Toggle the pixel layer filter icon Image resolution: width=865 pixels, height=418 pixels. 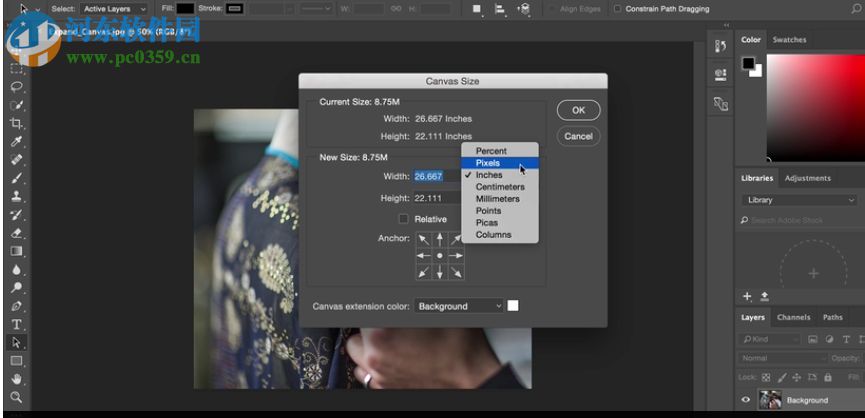[x=813, y=339]
